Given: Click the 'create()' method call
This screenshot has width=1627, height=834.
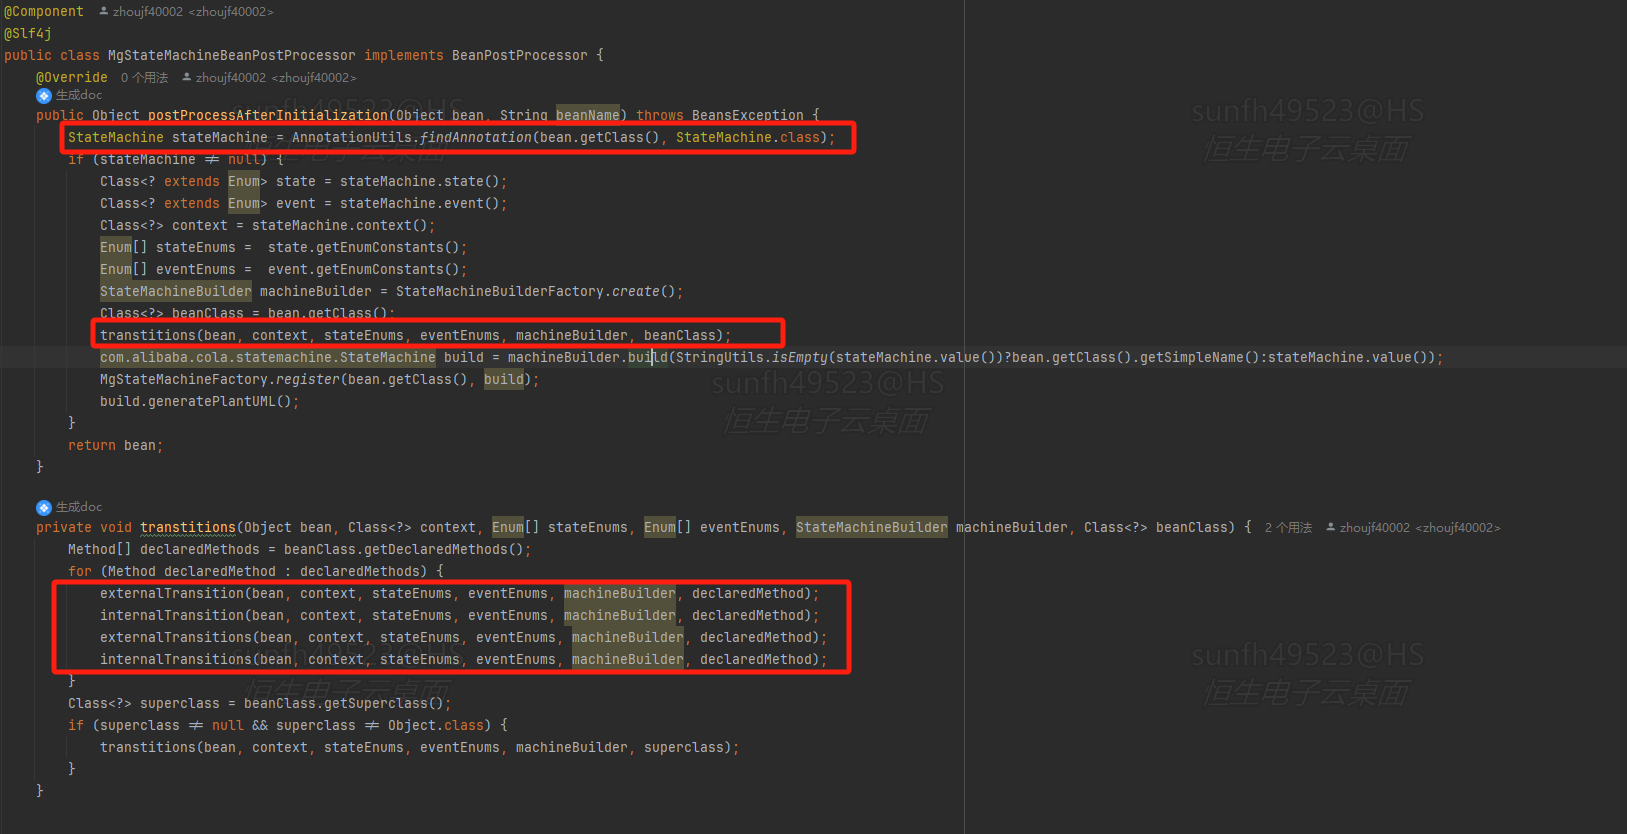Looking at the screenshot, I should 644,292.
